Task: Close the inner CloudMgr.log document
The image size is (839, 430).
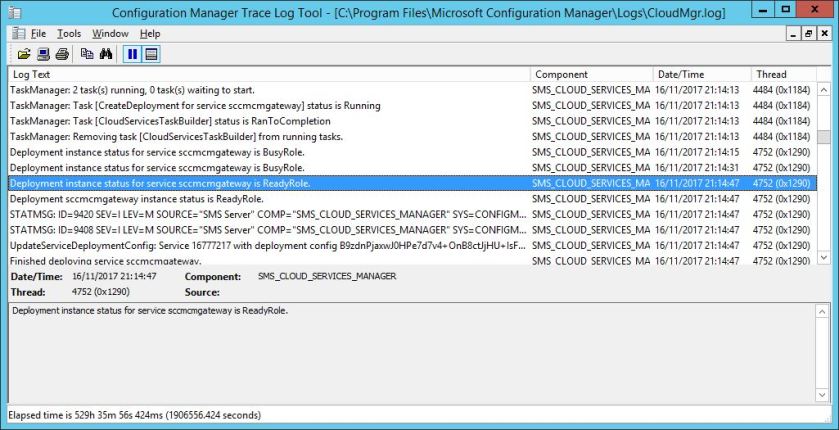Action: 824,34
